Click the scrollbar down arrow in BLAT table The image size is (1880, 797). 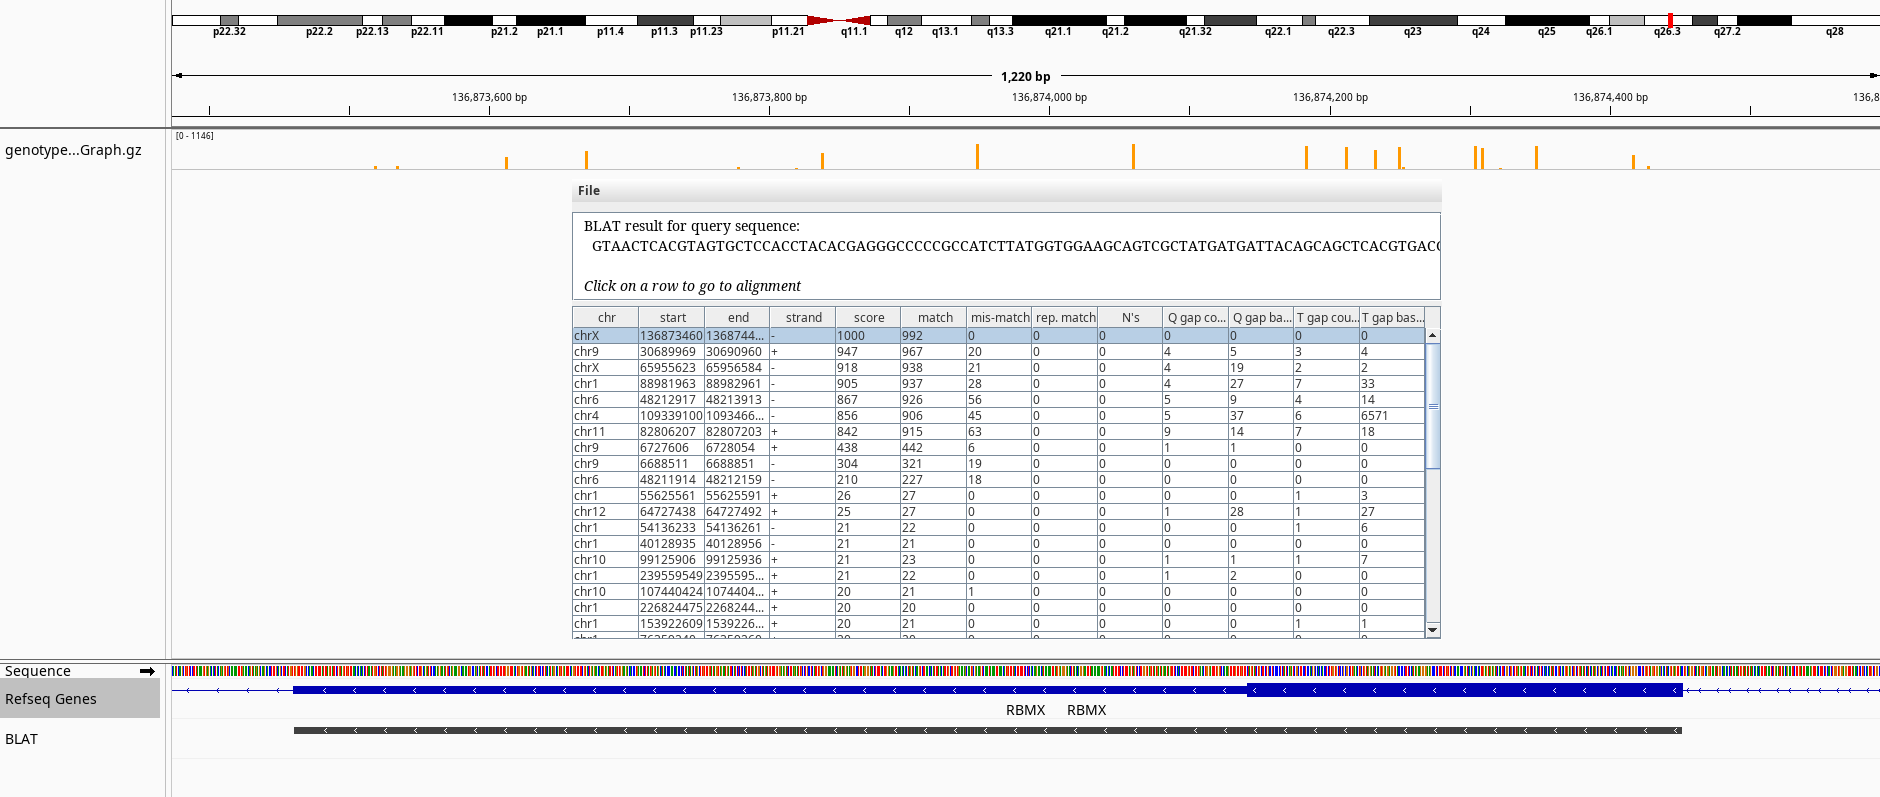click(x=1433, y=630)
